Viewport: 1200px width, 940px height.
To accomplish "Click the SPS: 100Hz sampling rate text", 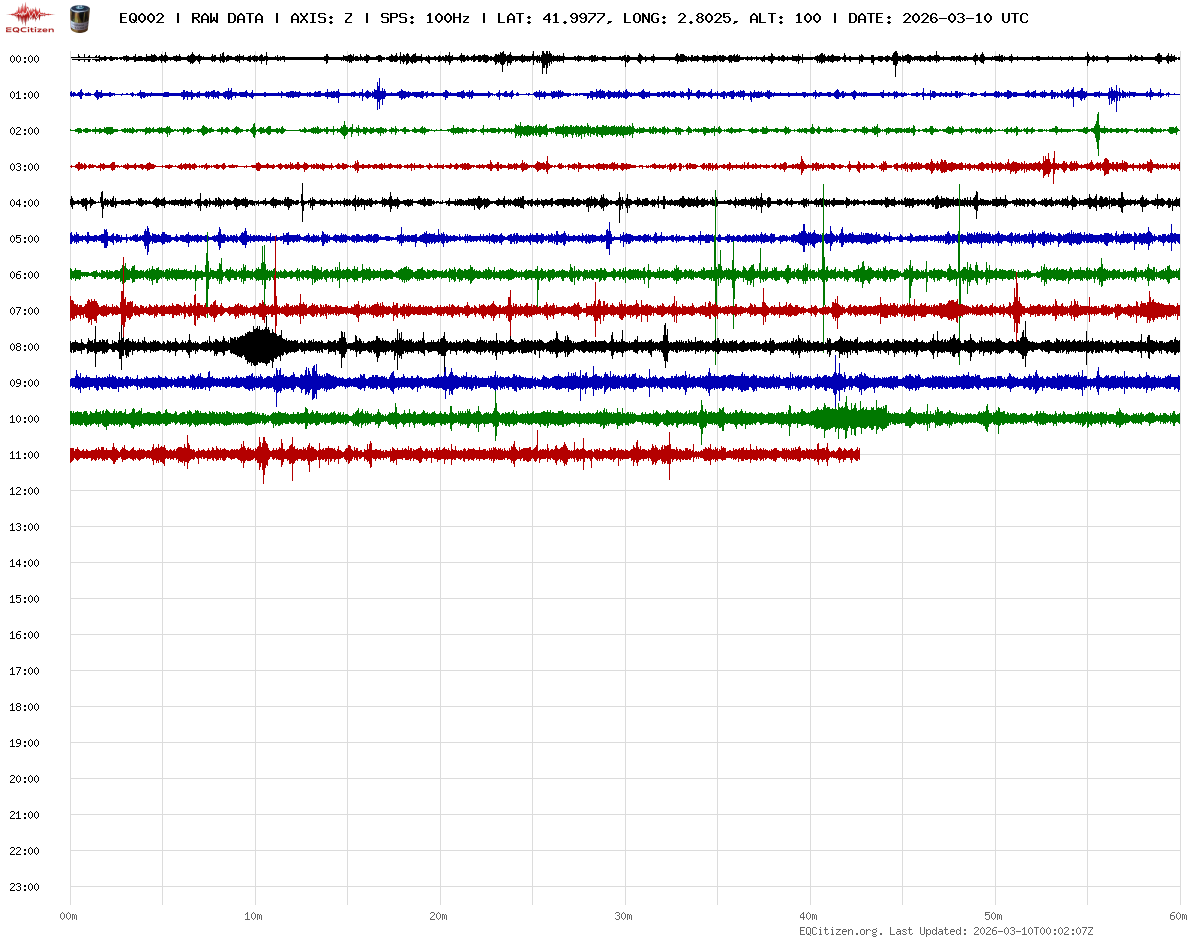I will pos(424,18).
